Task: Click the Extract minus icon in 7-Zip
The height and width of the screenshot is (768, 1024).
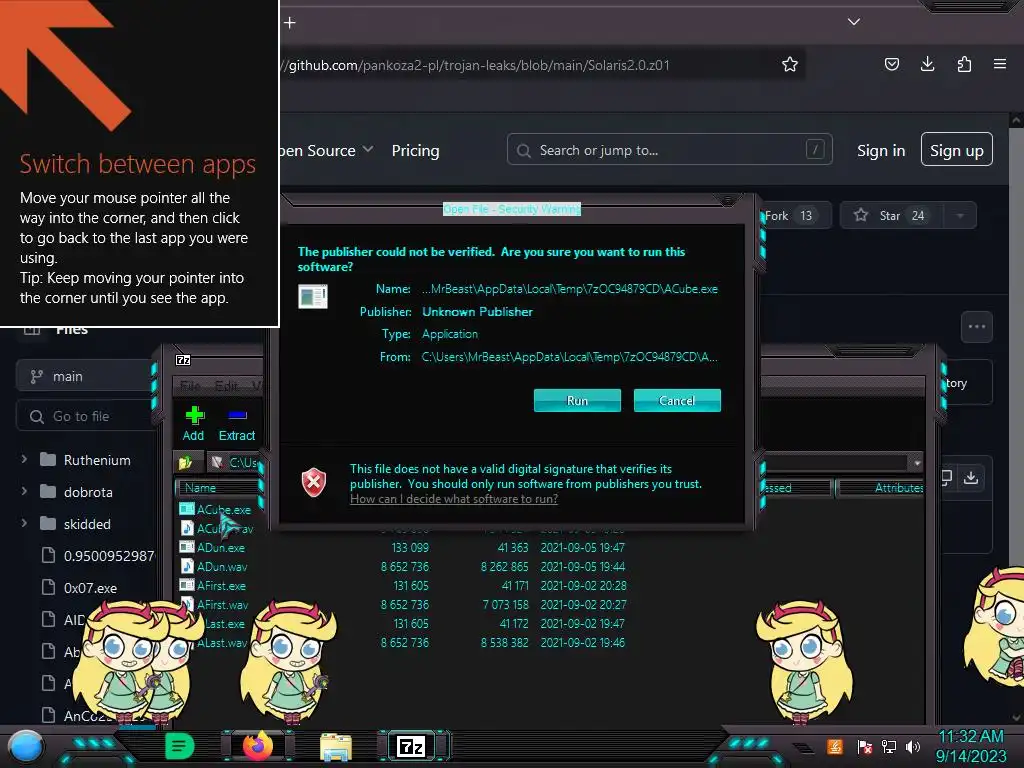Action: coord(237,415)
